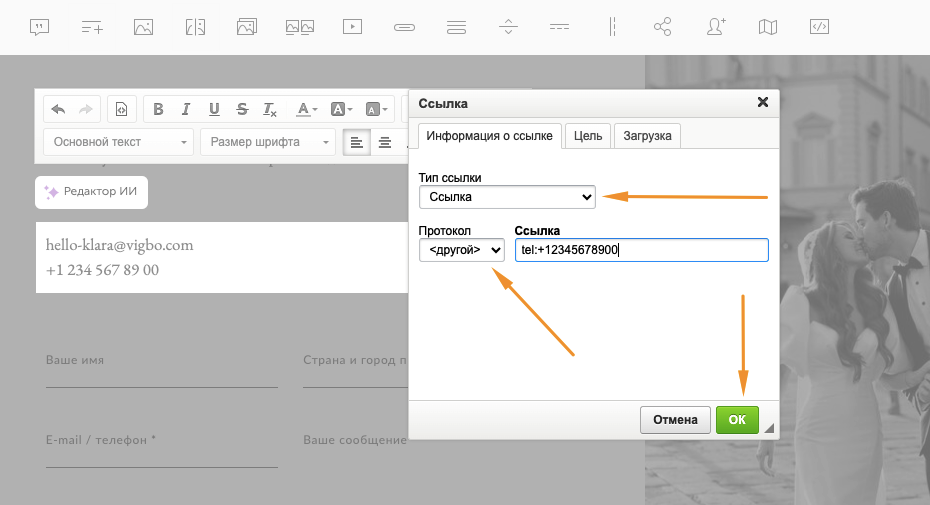
Task: Toggle bold formatting in text editor
Action: pyautogui.click(x=158, y=110)
